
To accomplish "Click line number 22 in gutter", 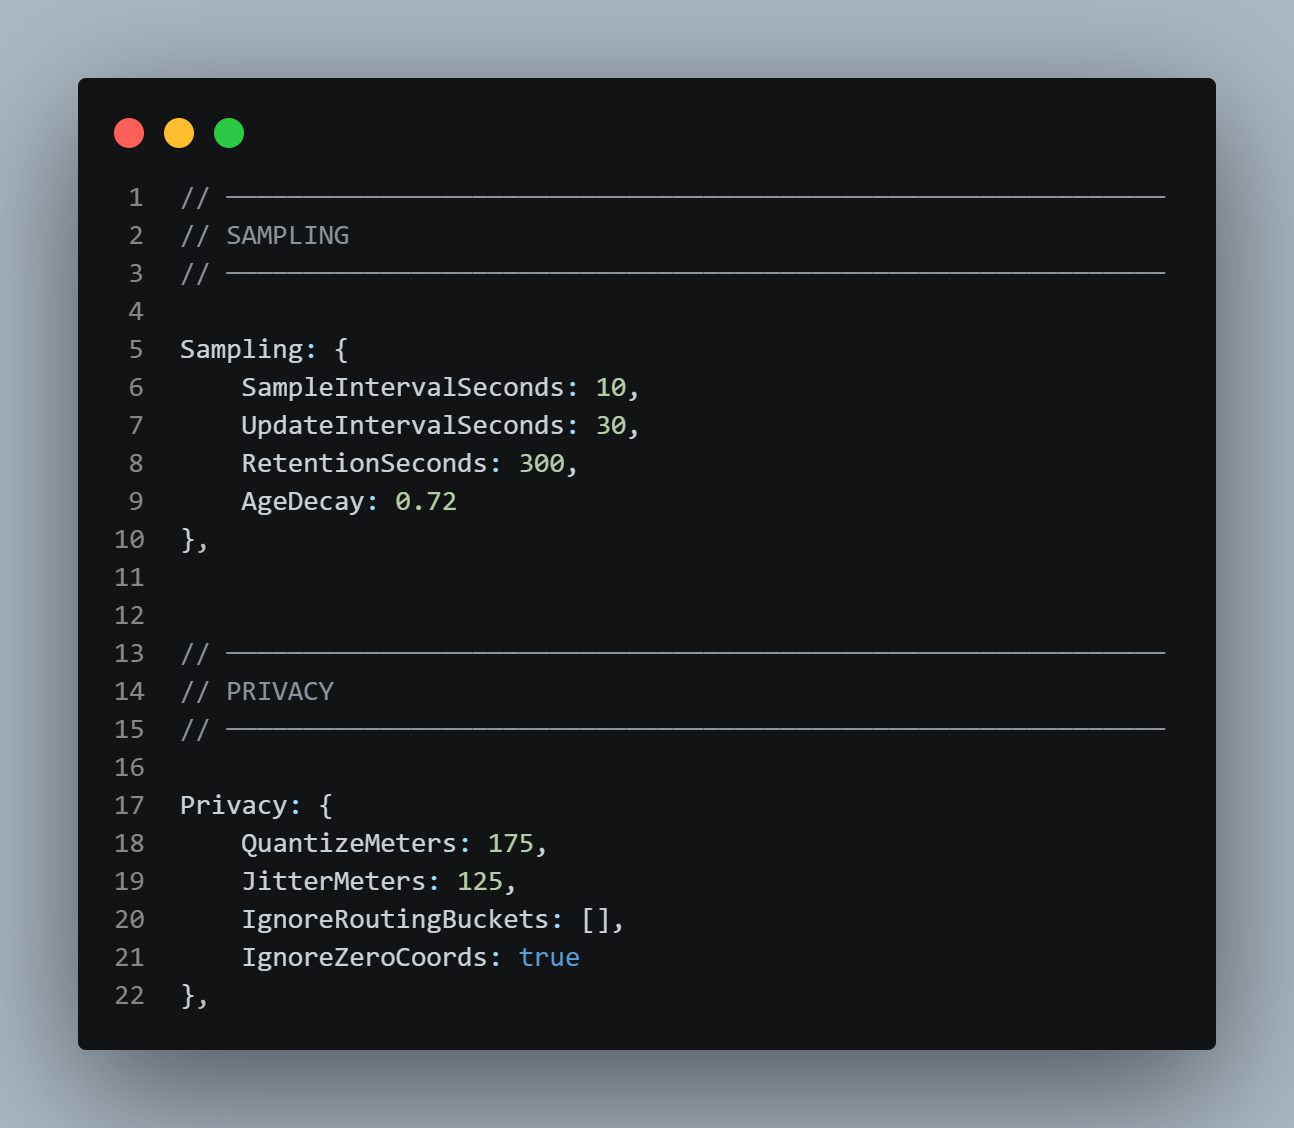I will 129,996.
